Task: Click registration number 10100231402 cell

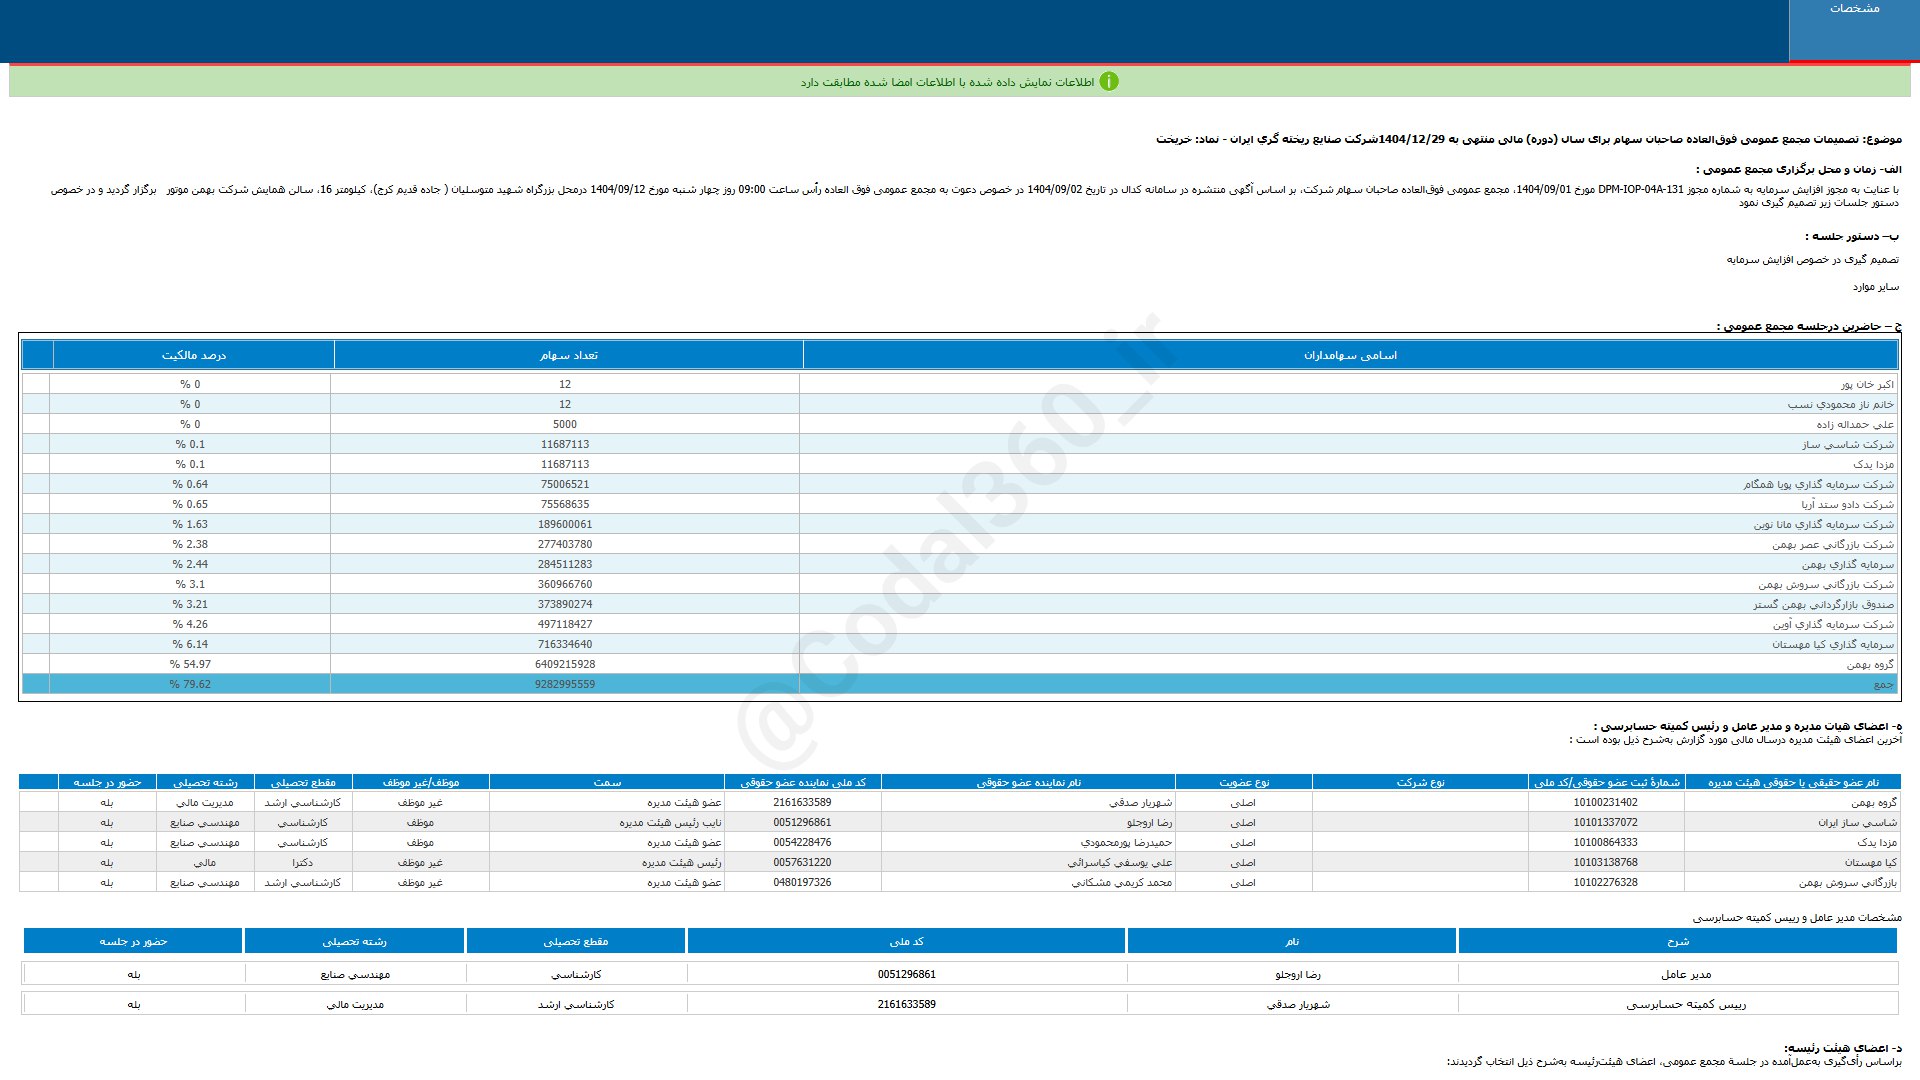Action: pyautogui.click(x=1605, y=803)
